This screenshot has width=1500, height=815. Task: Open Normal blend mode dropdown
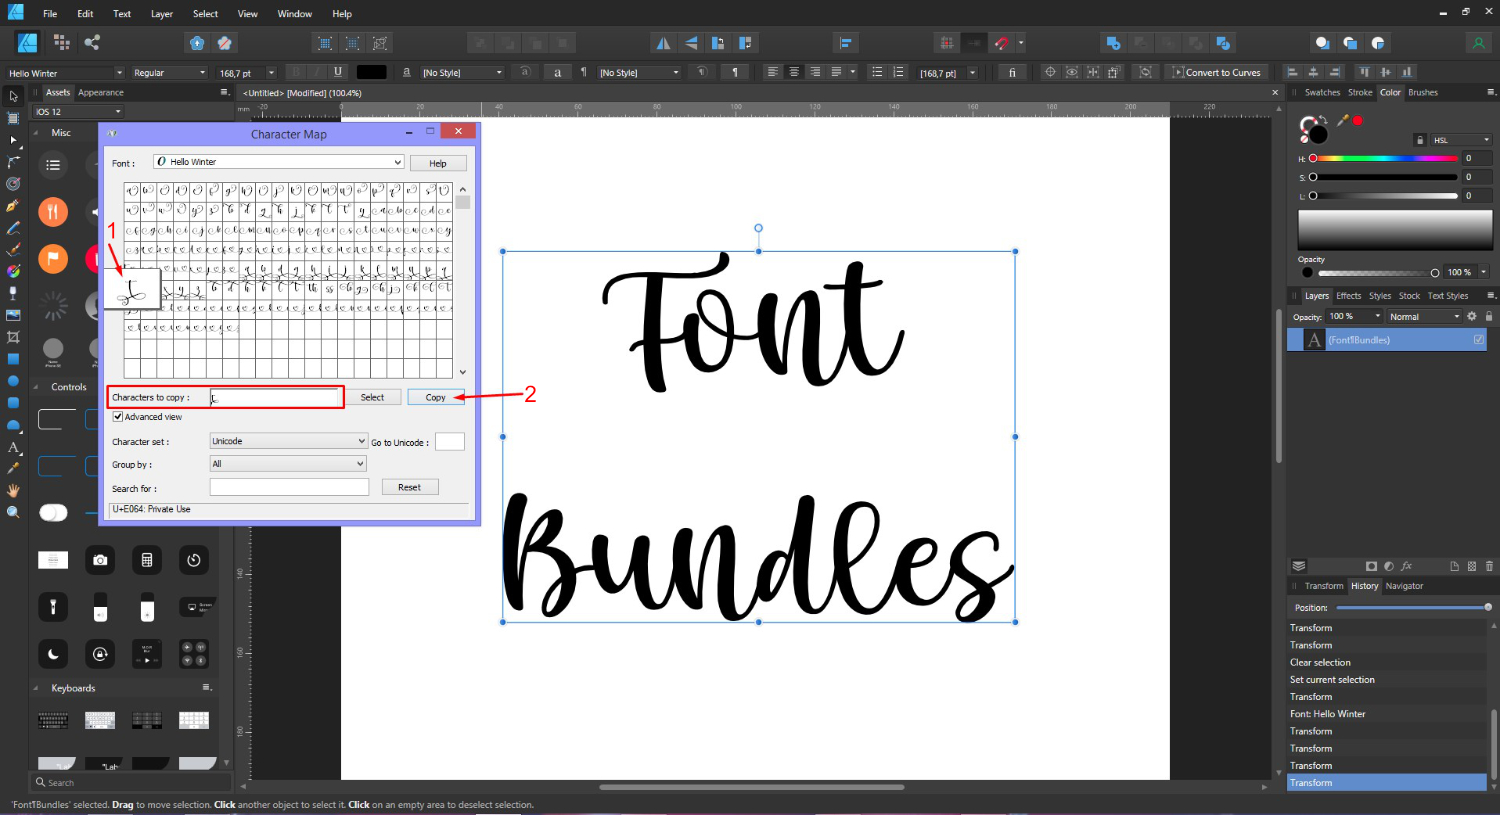pos(1424,316)
